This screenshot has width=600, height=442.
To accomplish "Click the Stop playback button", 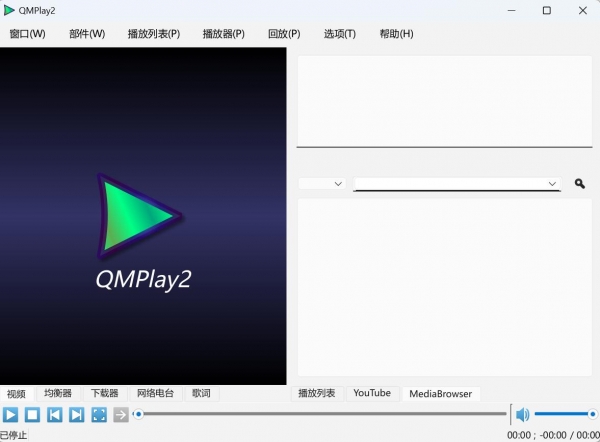I will tap(33, 415).
